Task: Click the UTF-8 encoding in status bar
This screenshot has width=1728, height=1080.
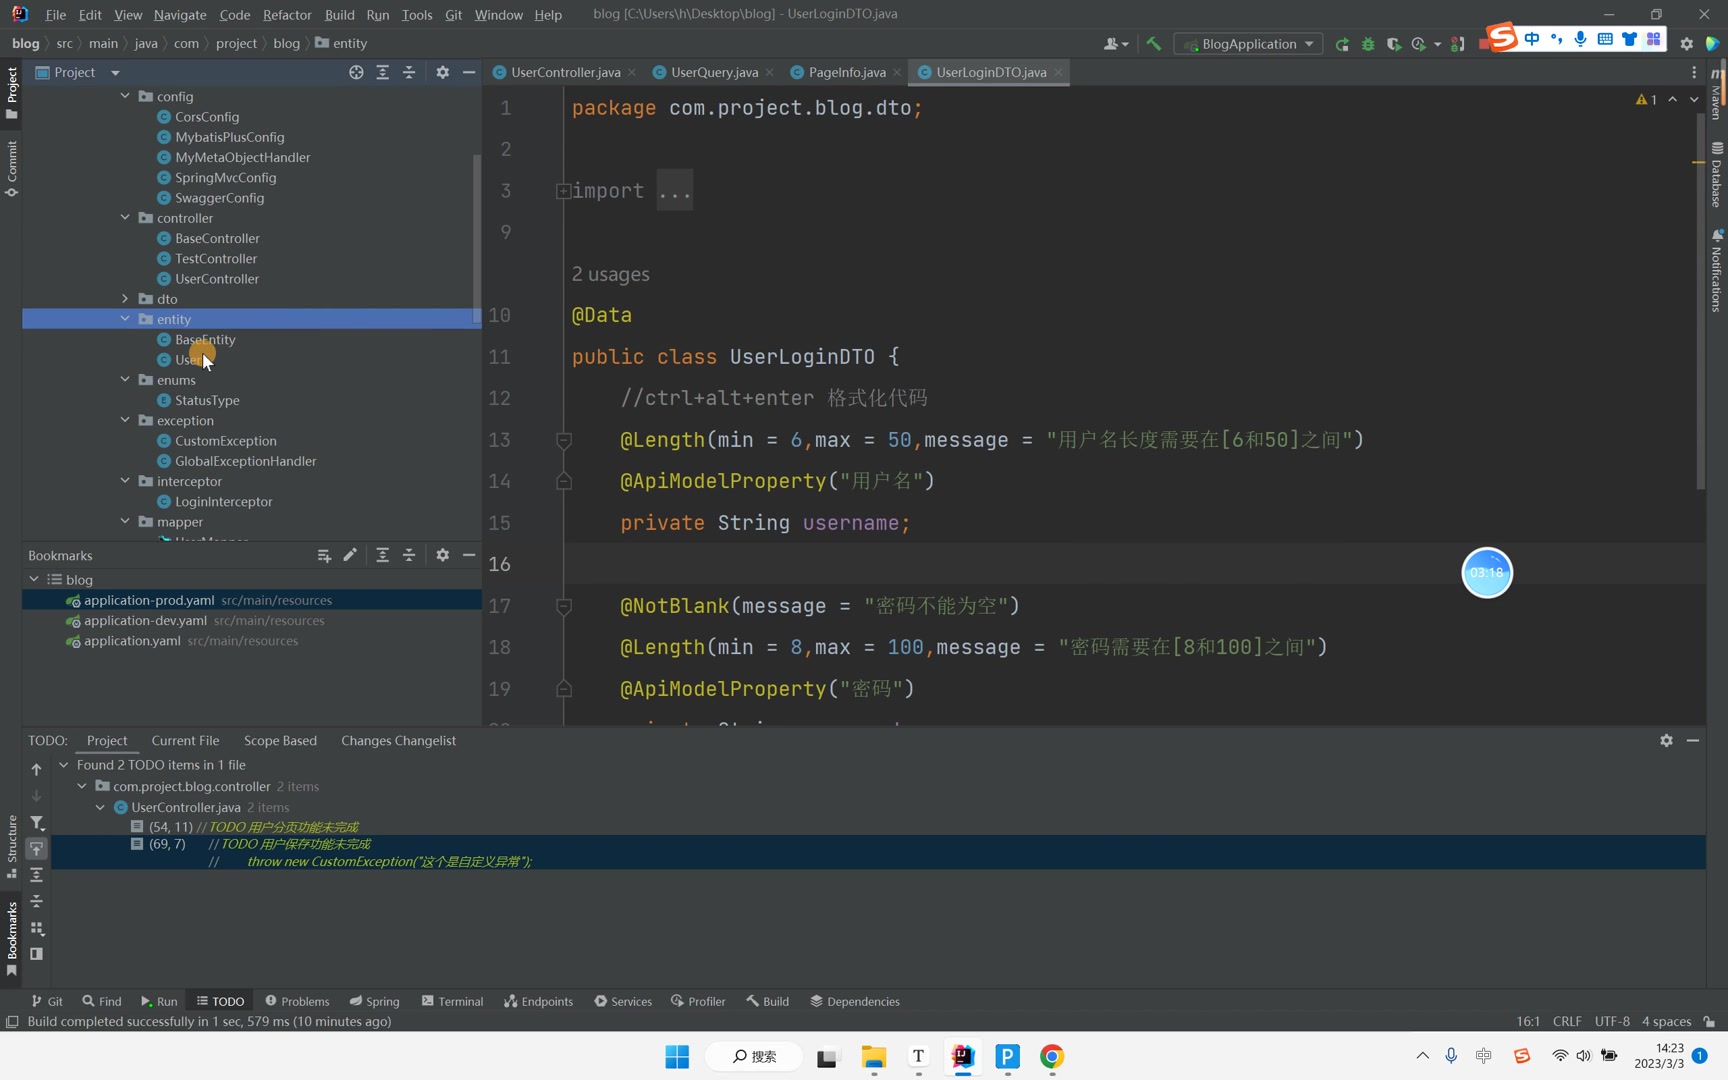Action: click(x=1611, y=1021)
